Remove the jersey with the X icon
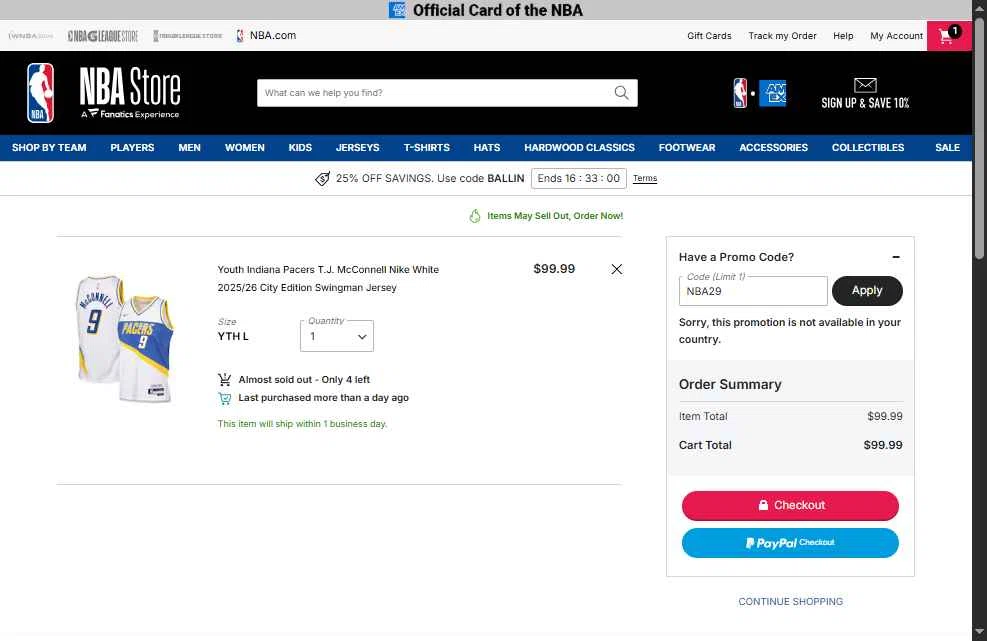987x641 pixels. tap(617, 269)
